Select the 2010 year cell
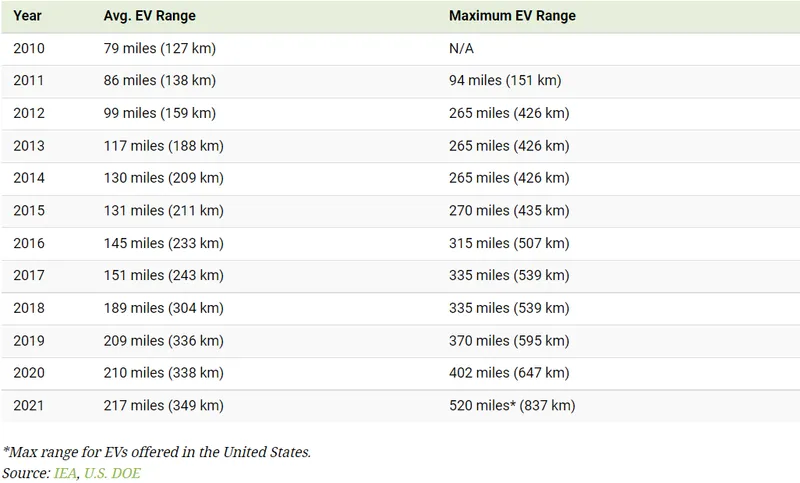This screenshot has width=800, height=483. (29, 48)
